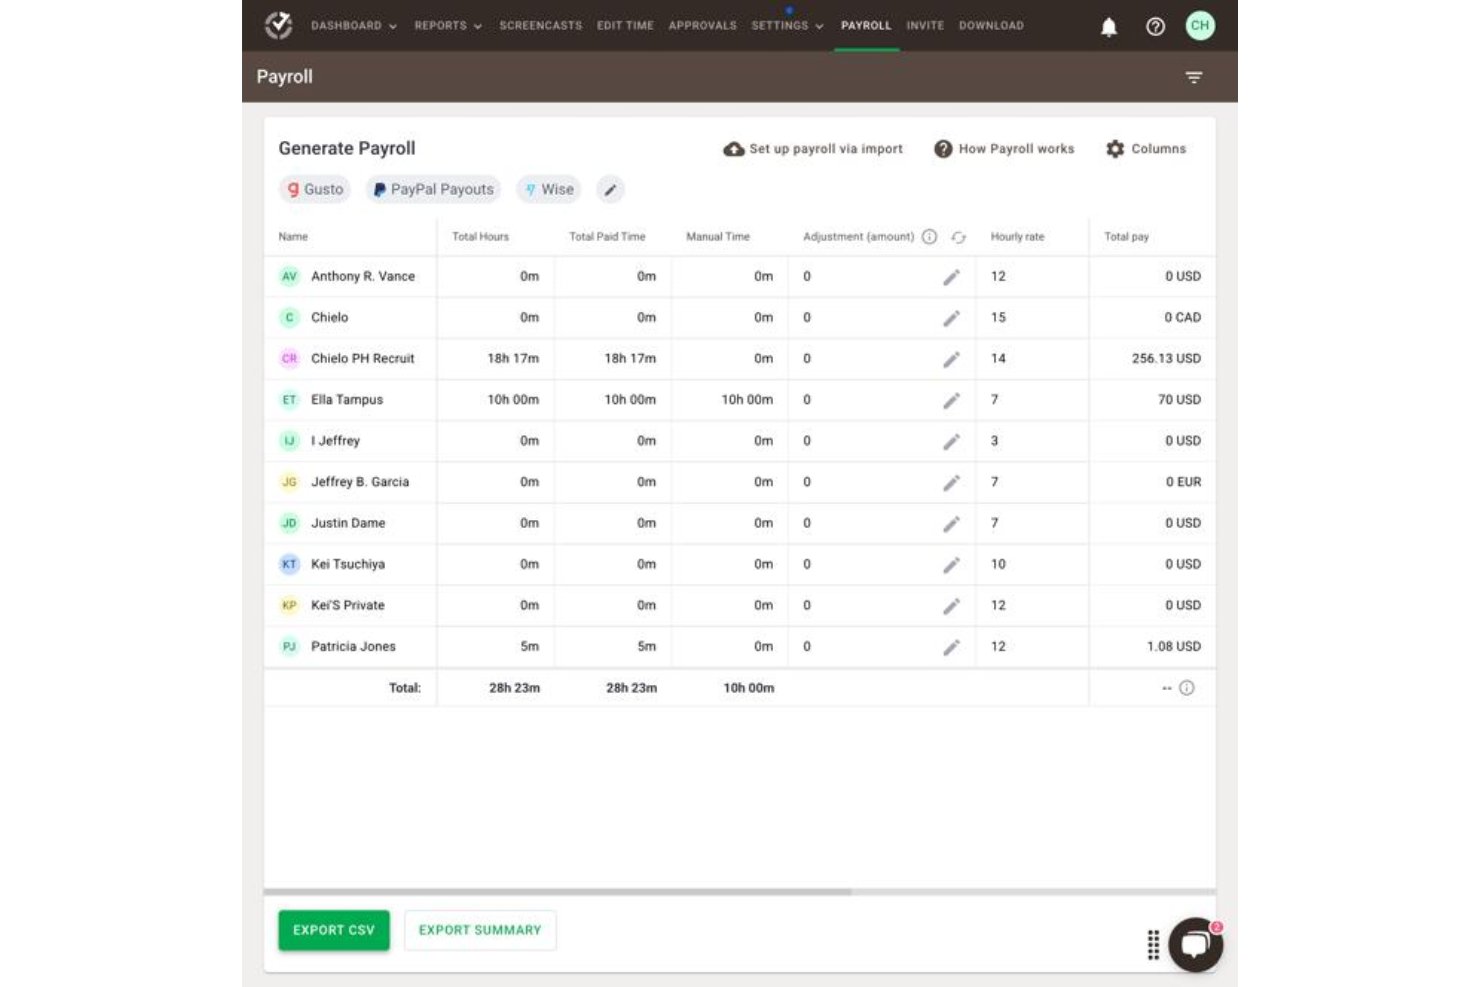
Task: Click the adjustment info icon in header
Action: pyautogui.click(x=929, y=237)
